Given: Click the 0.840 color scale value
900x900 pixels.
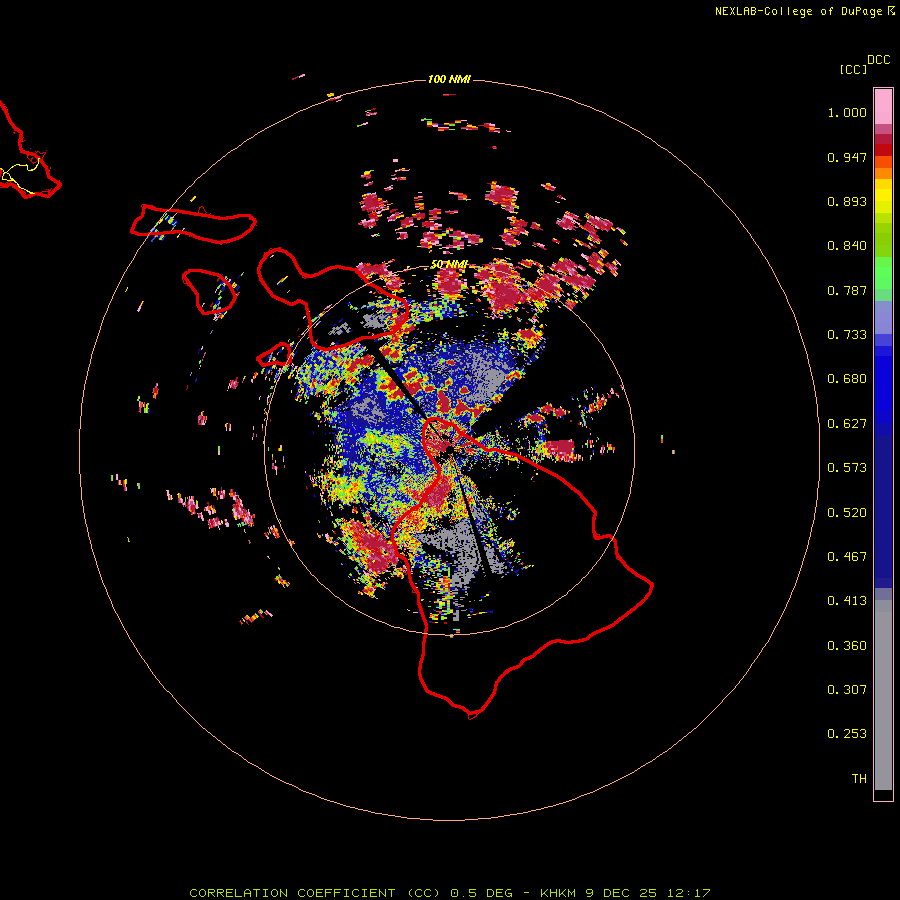Looking at the screenshot, I should (x=847, y=246).
